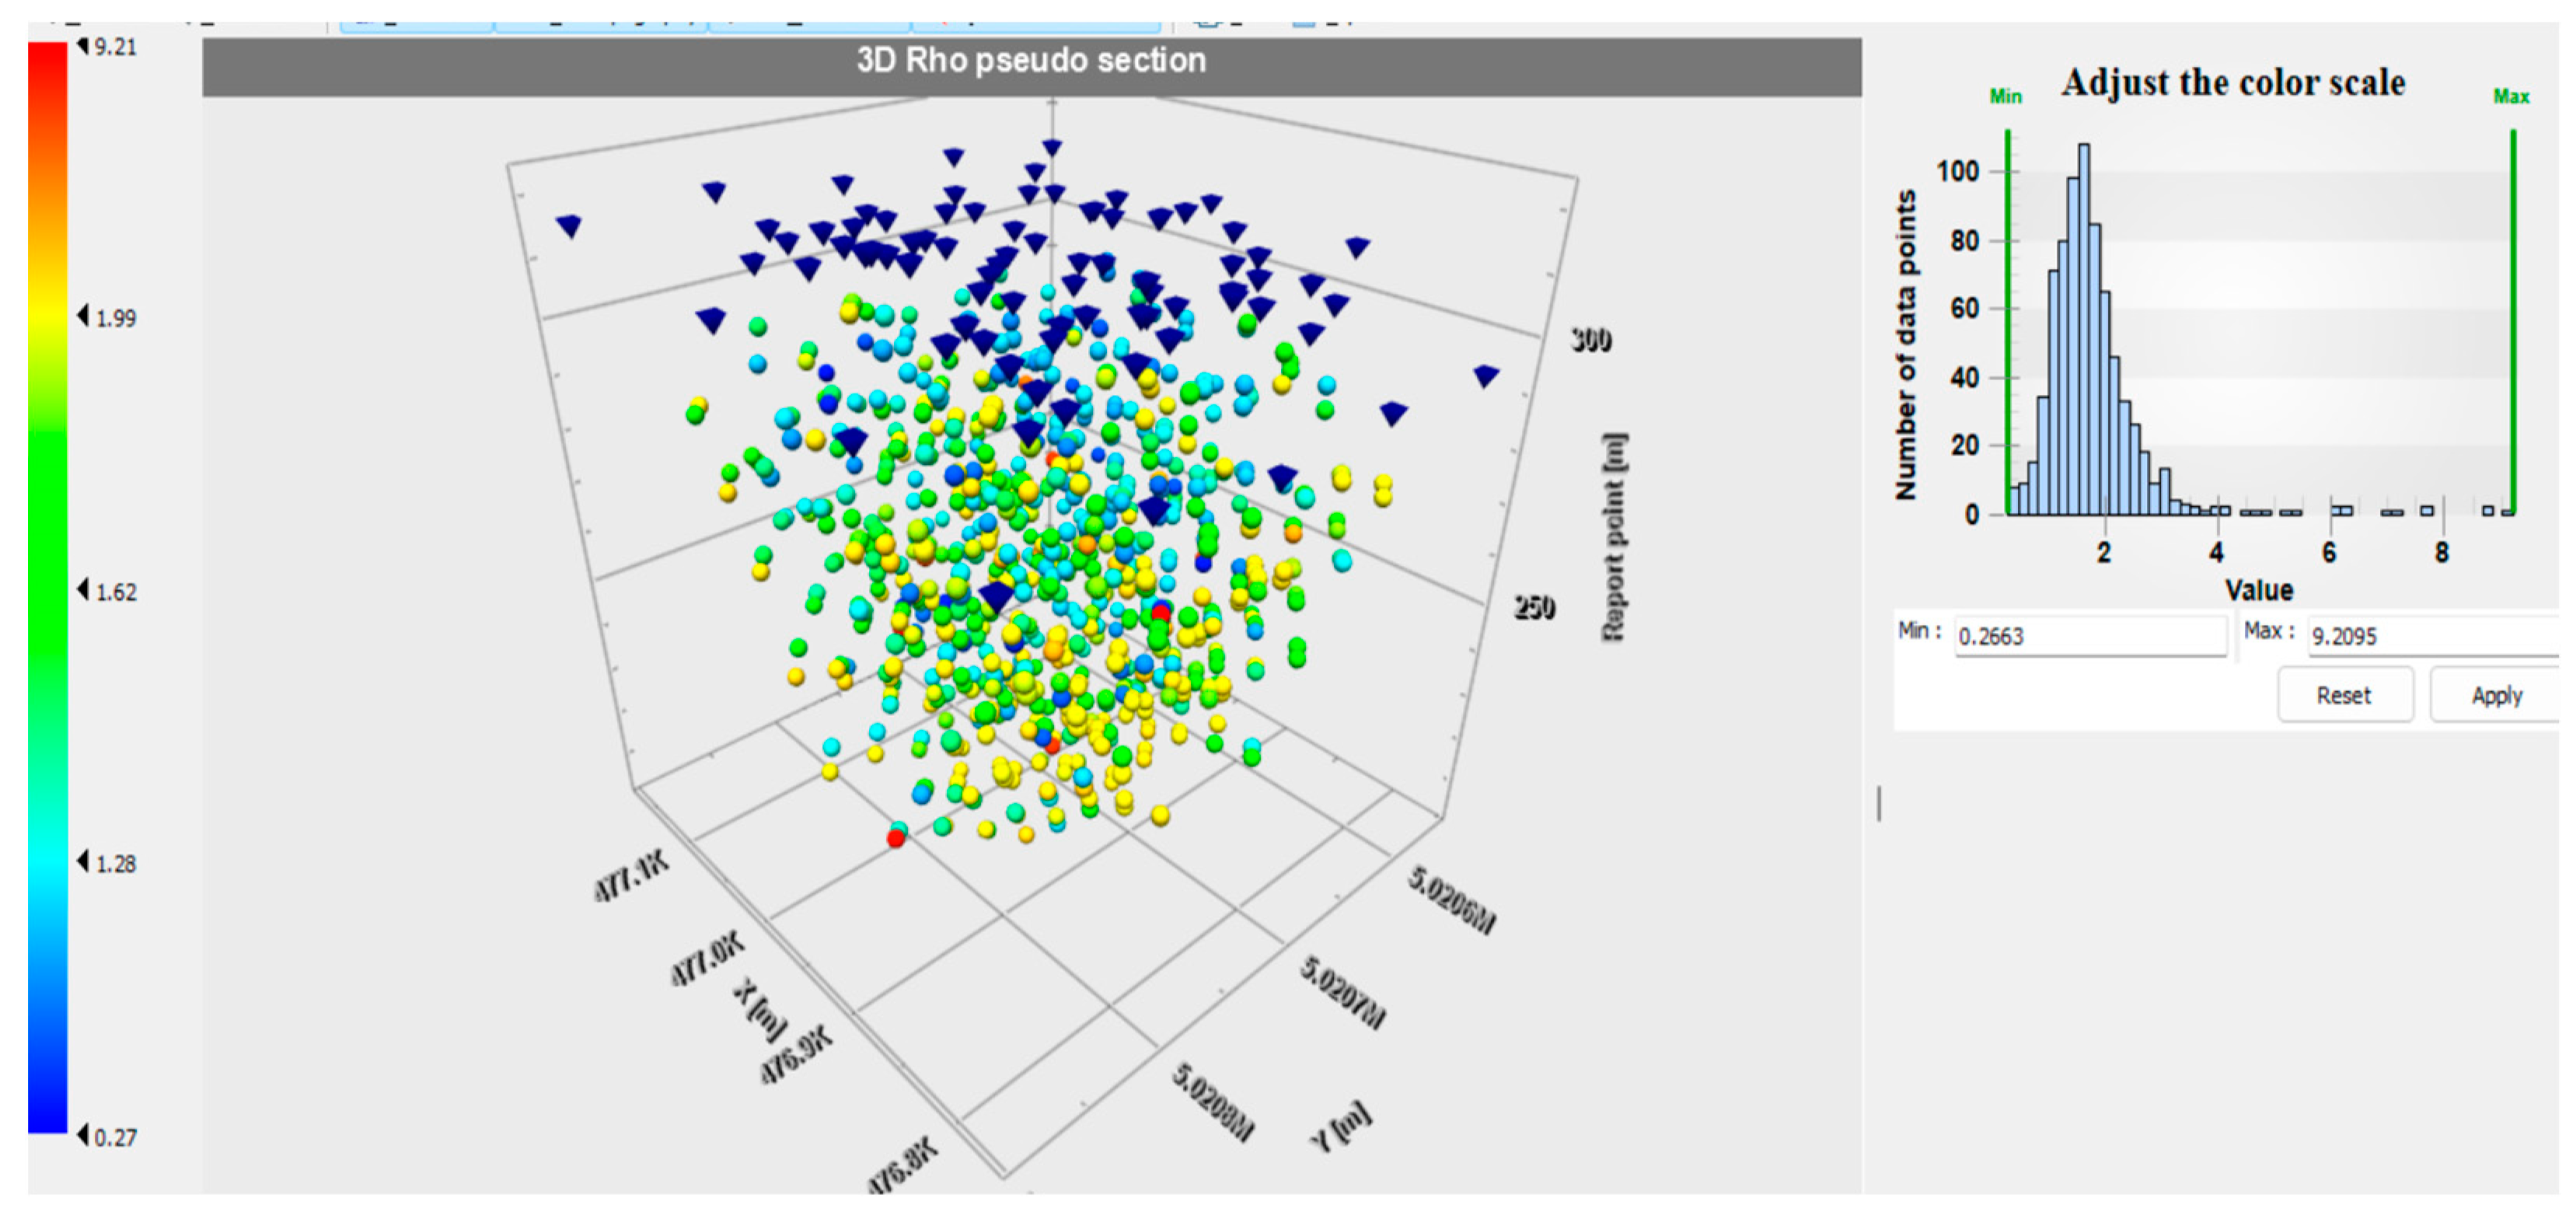Click the 3D Rho pseudo section title bar
This screenshot has width=2576, height=1219.
pos(1031,62)
